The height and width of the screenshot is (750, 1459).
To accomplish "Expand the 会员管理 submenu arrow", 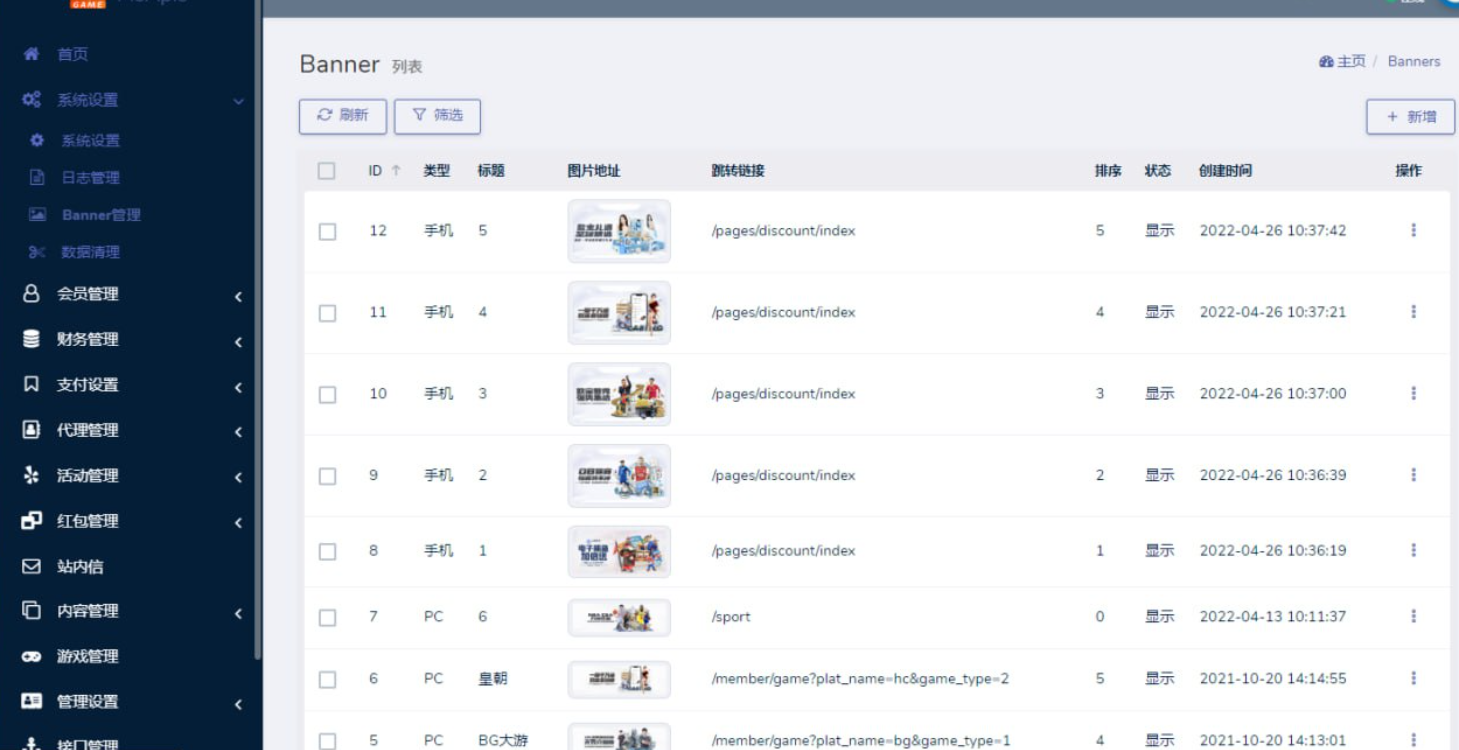I will point(238,296).
